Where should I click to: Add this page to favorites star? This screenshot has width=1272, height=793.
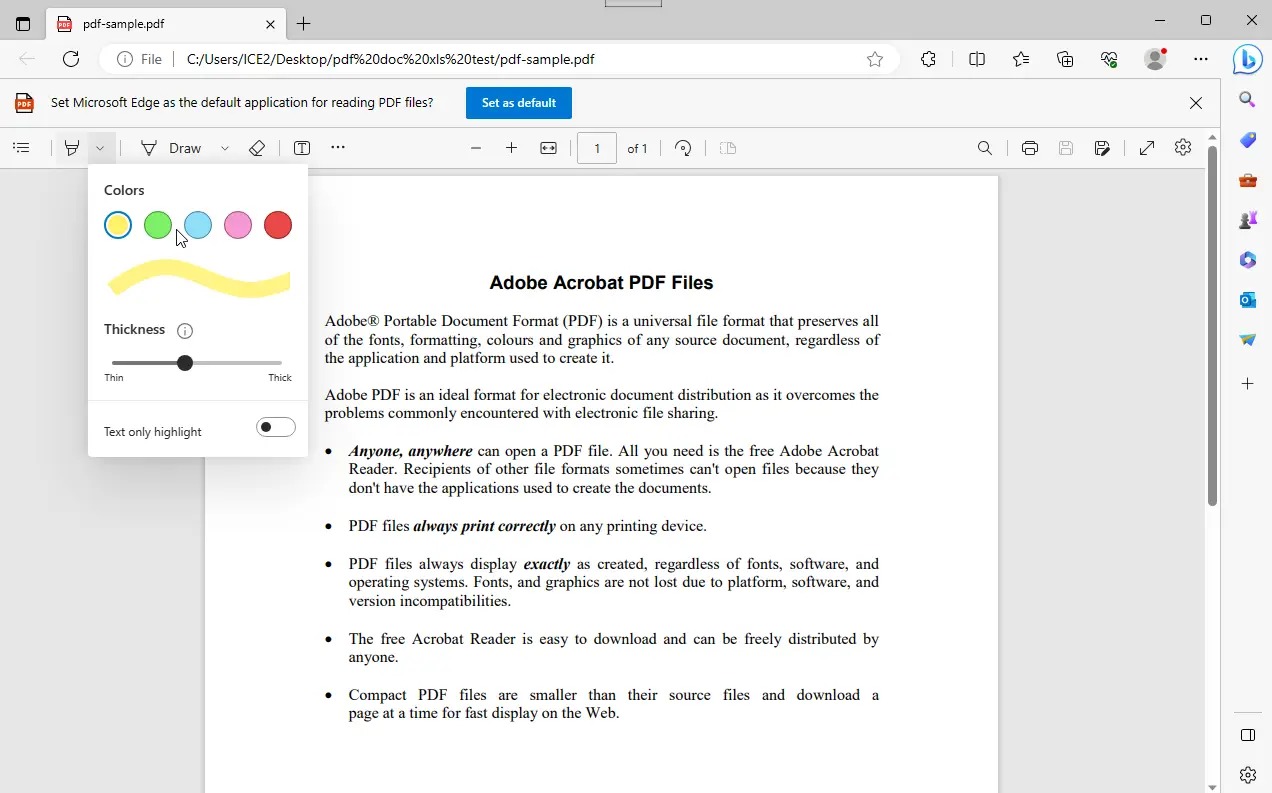click(x=875, y=59)
